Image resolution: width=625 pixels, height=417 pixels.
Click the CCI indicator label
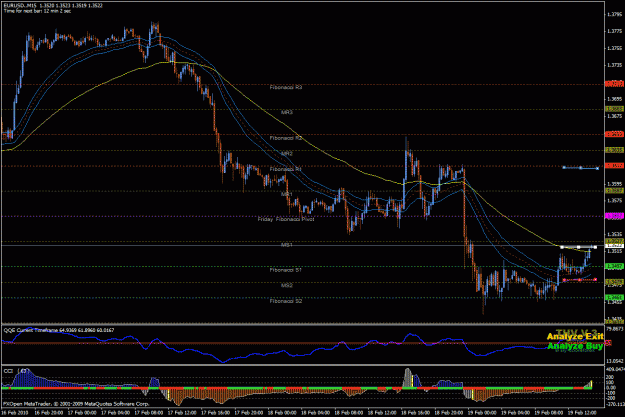[16, 371]
